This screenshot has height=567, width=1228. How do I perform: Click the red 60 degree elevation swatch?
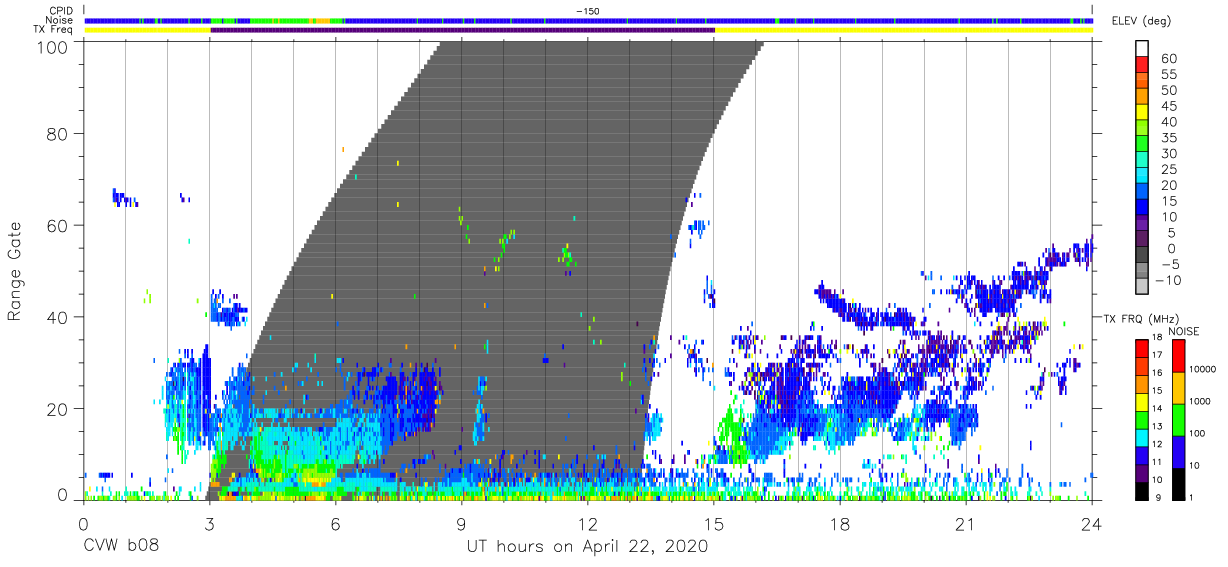click(1144, 64)
